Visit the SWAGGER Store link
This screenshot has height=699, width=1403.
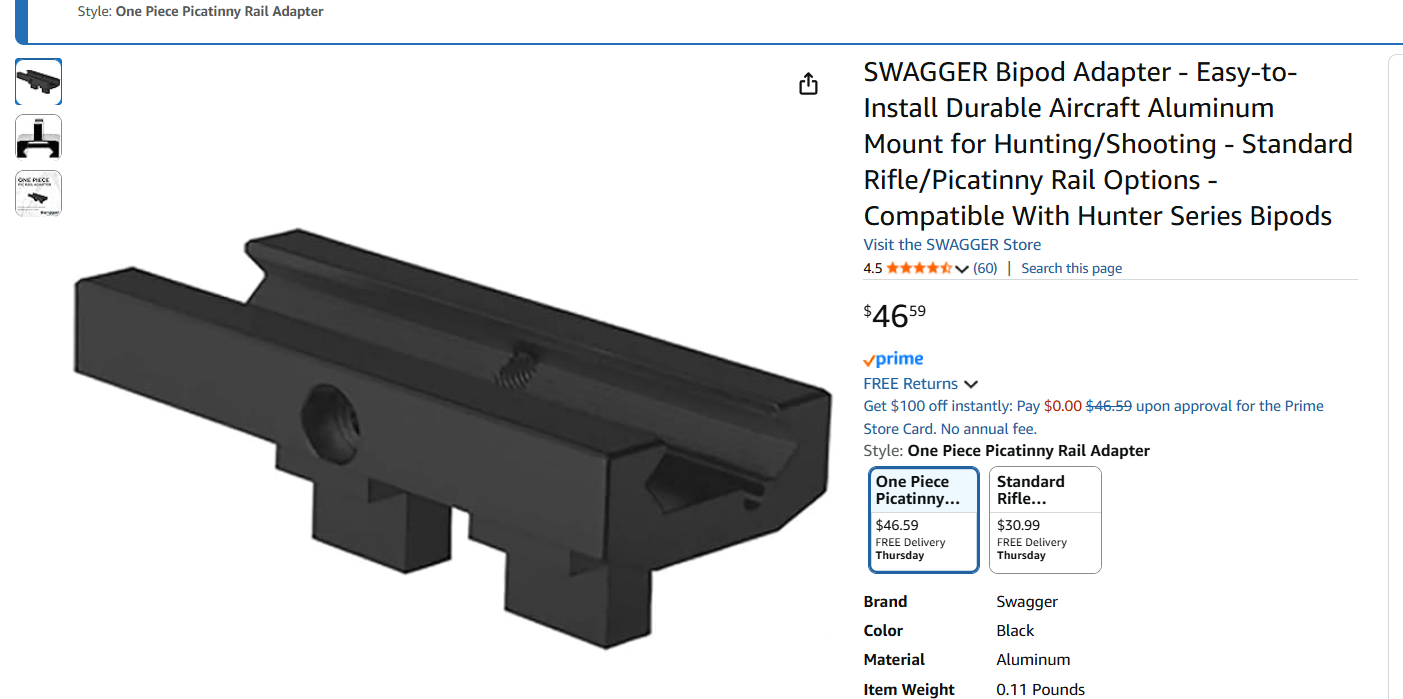point(952,244)
